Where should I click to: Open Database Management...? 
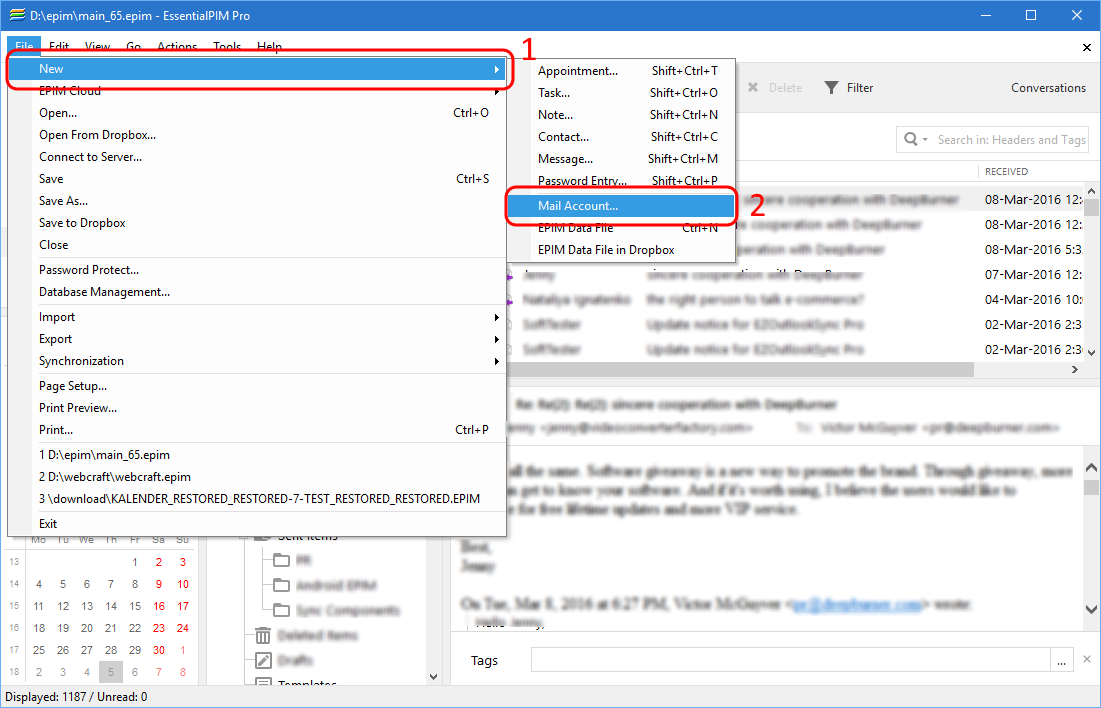click(x=257, y=292)
